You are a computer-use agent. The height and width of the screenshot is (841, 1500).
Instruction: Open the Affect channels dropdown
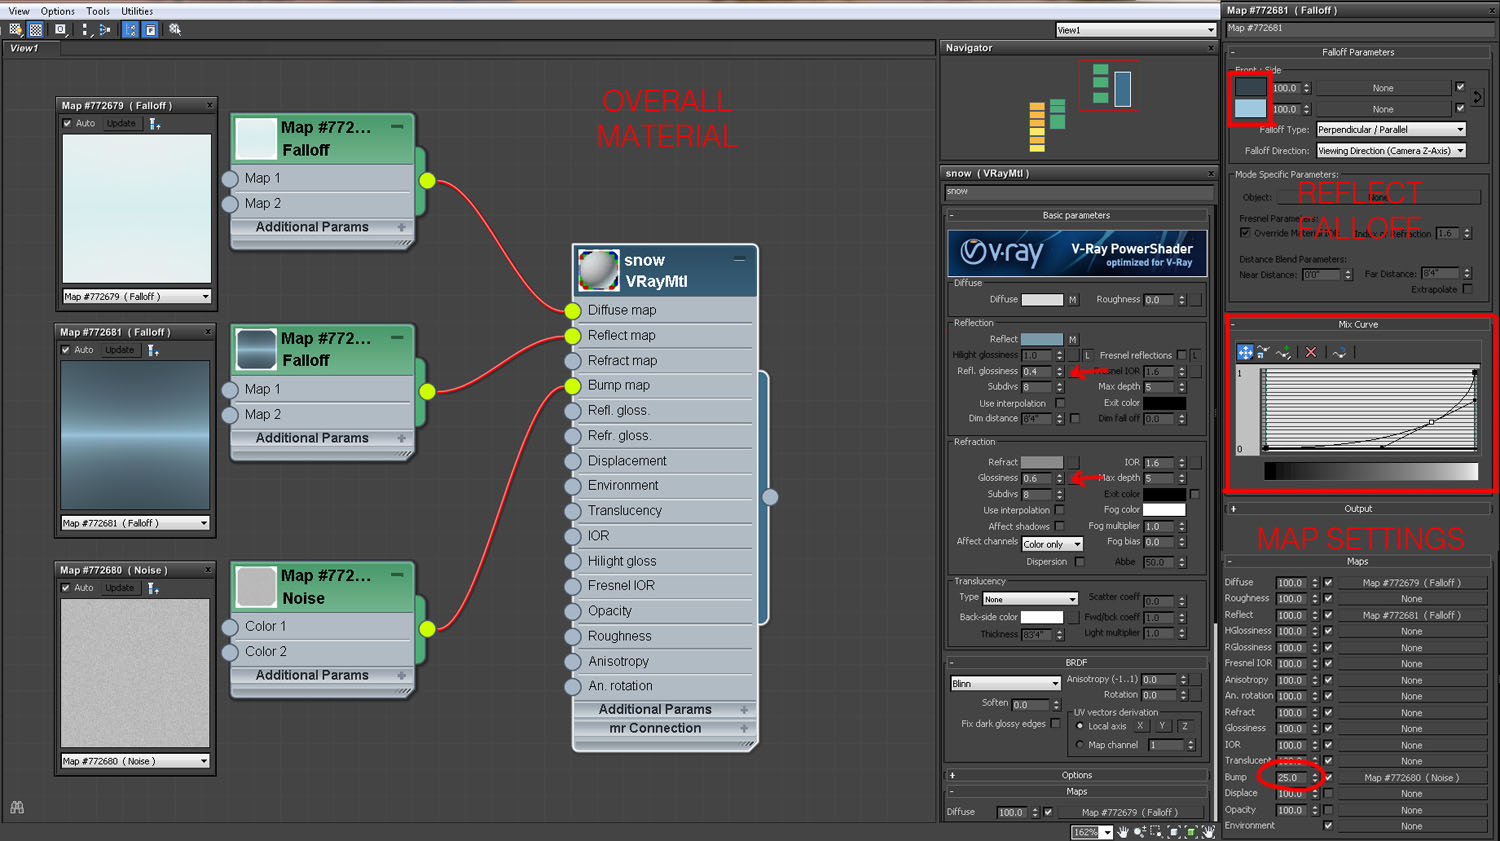pyautogui.click(x=1051, y=544)
